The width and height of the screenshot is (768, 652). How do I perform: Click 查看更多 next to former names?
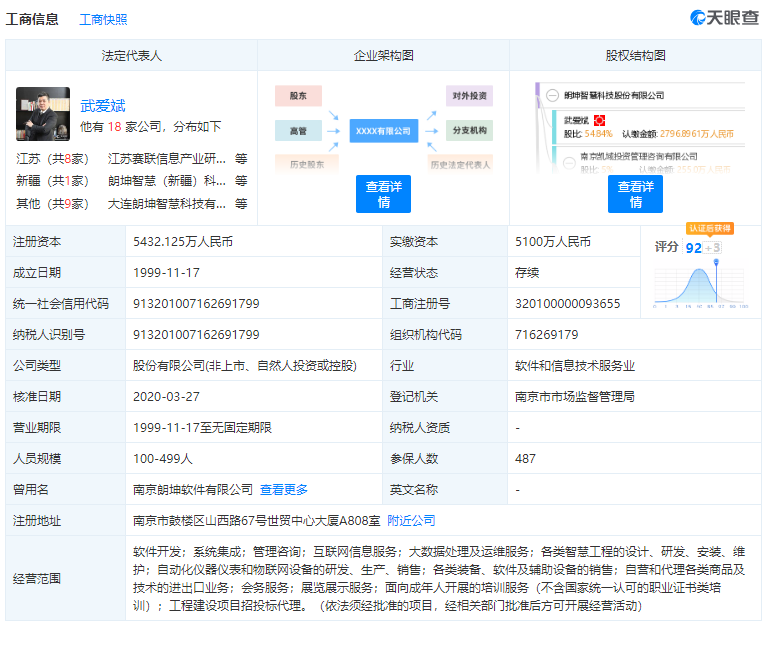284,490
